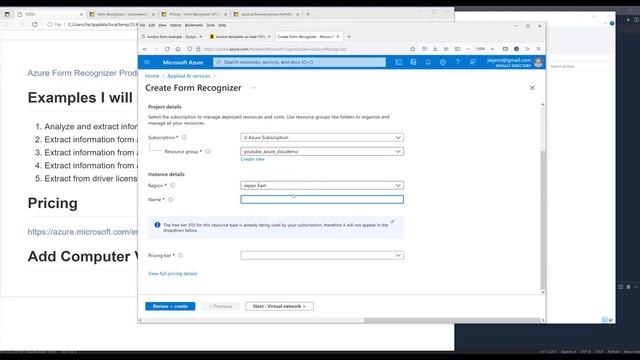Click Review + create button
This screenshot has height=360, width=640.
170,306
